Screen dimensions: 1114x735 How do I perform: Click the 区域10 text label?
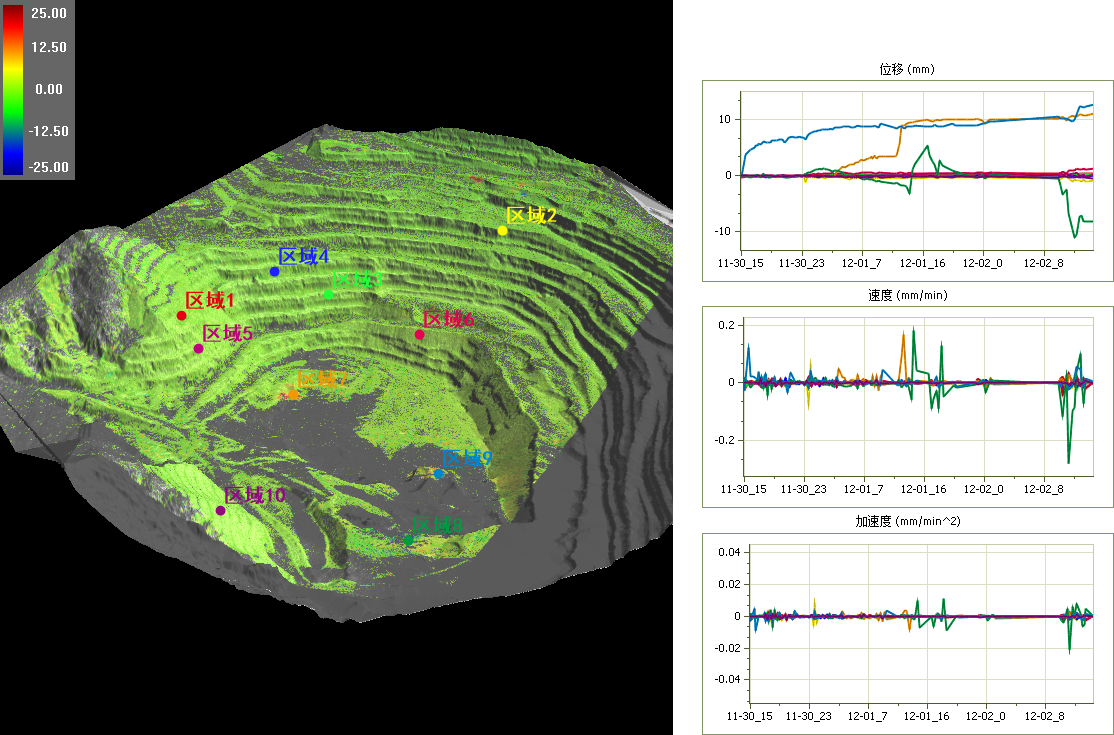pos(255,495)
